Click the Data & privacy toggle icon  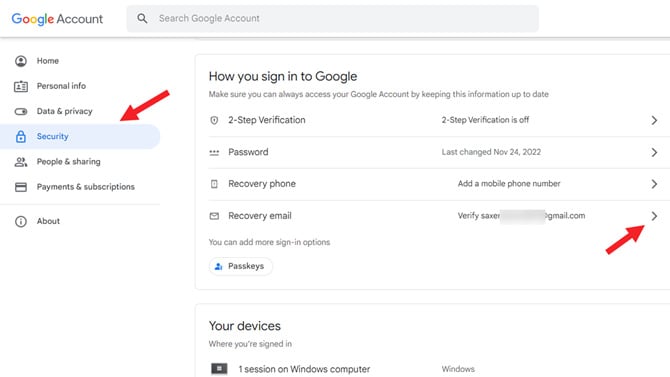pos(21,111)
